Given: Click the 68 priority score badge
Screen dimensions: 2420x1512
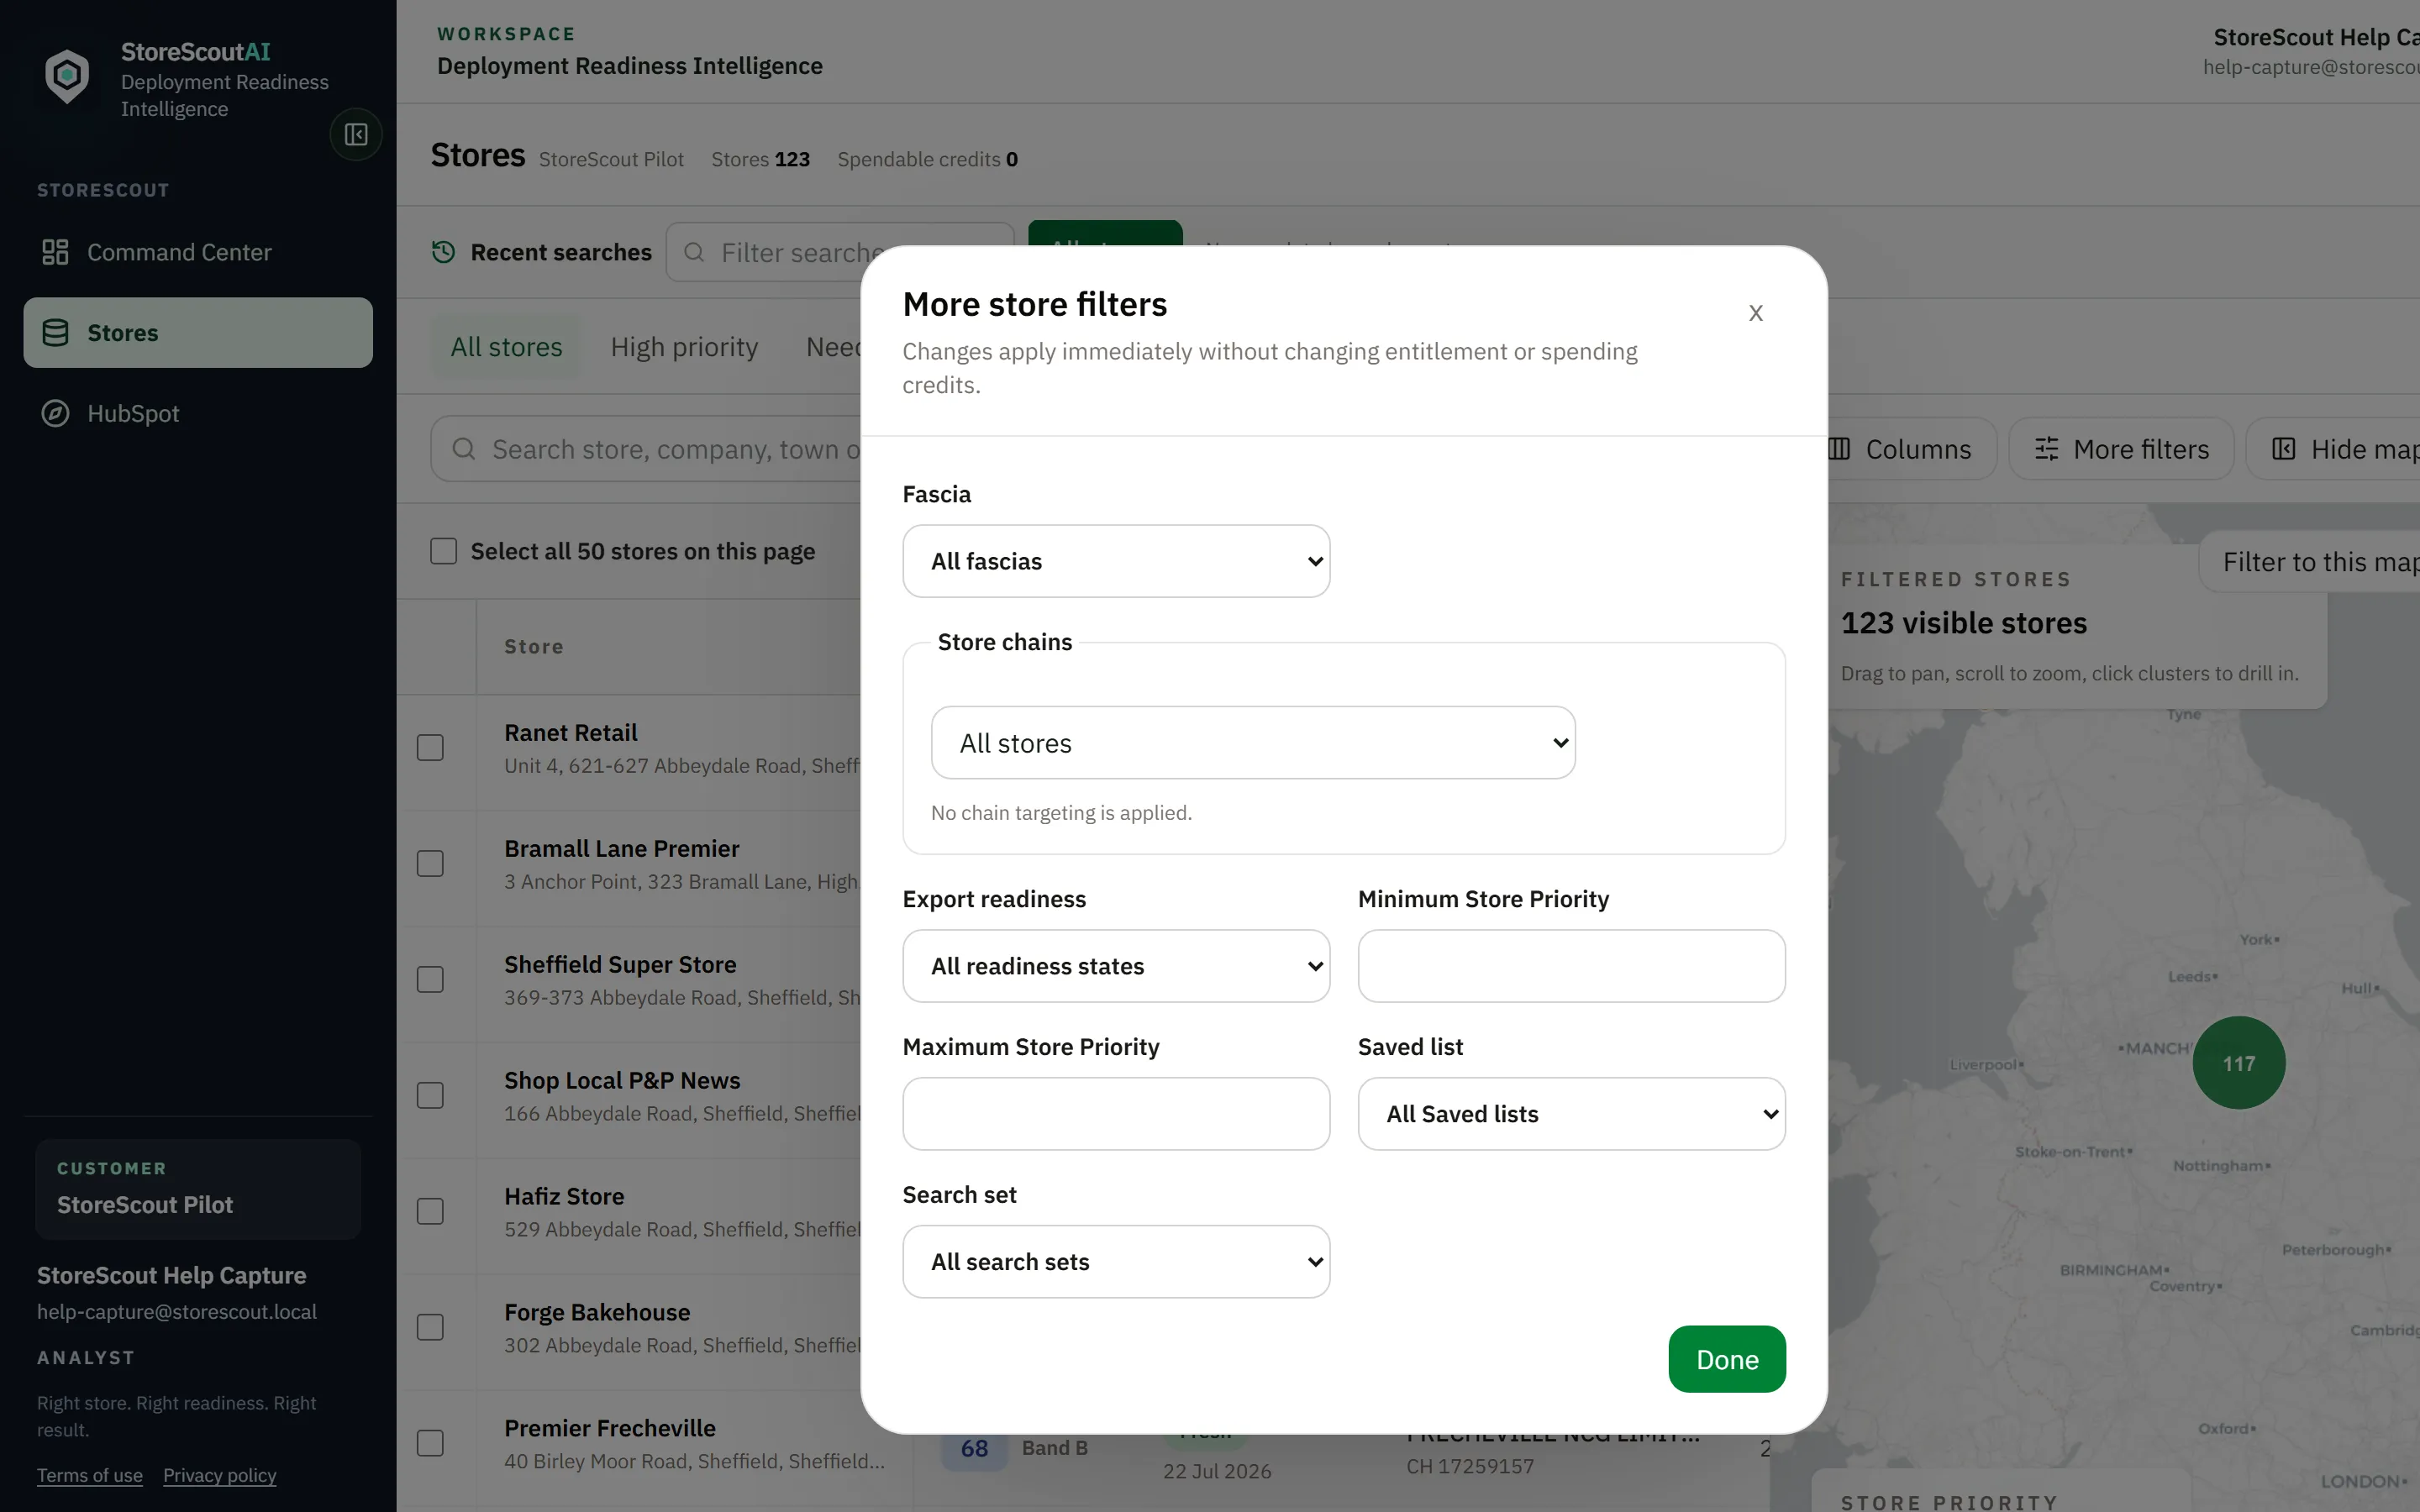Looking at the screenshot, I should click(x=974, y=1448).
